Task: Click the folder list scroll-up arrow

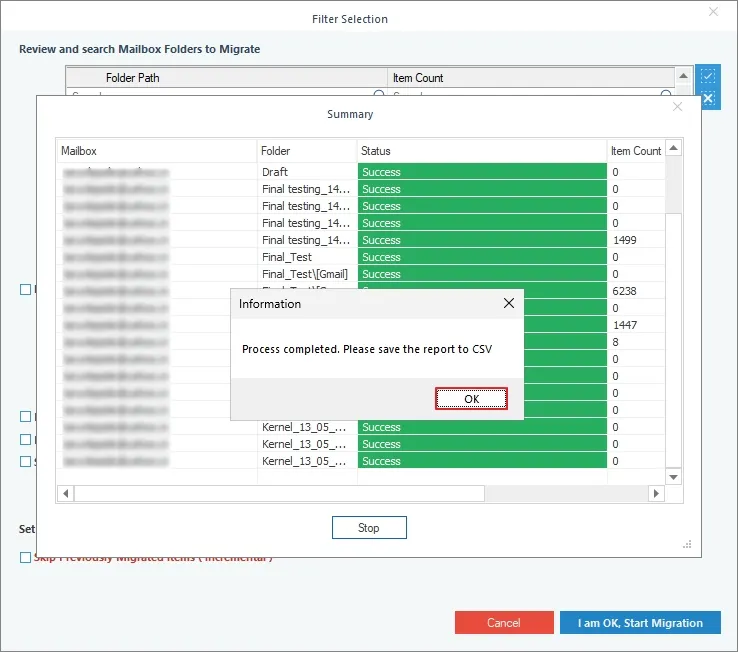Action: point(683,76)
